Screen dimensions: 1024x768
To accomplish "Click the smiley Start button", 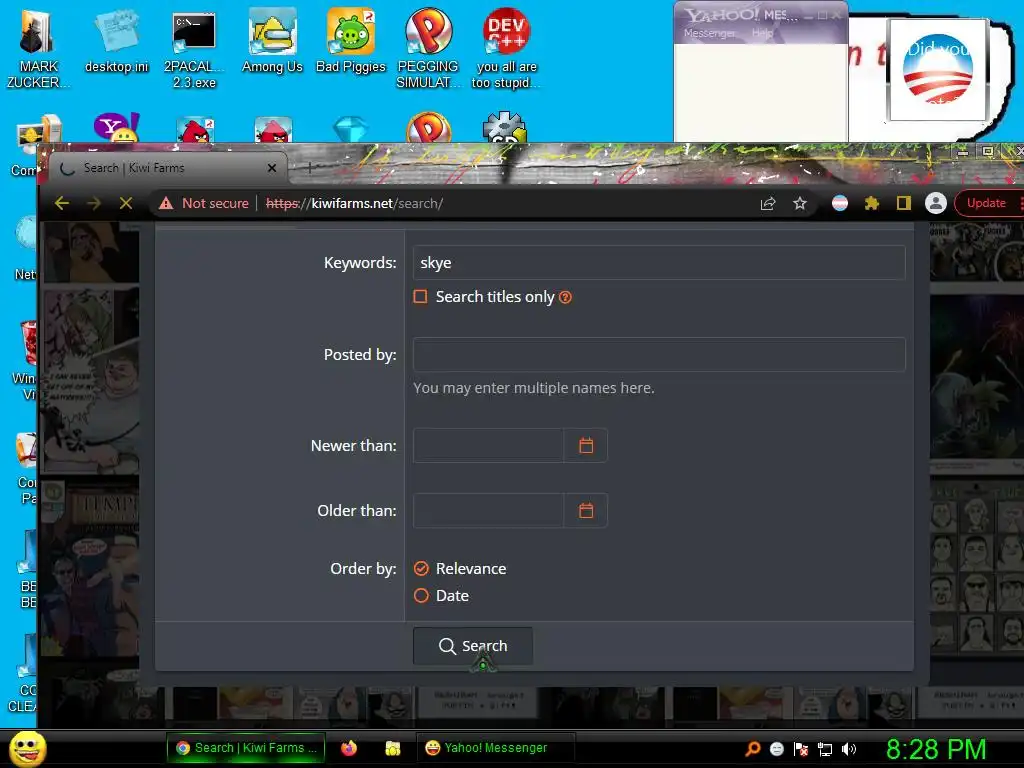I will click(28, 748).
